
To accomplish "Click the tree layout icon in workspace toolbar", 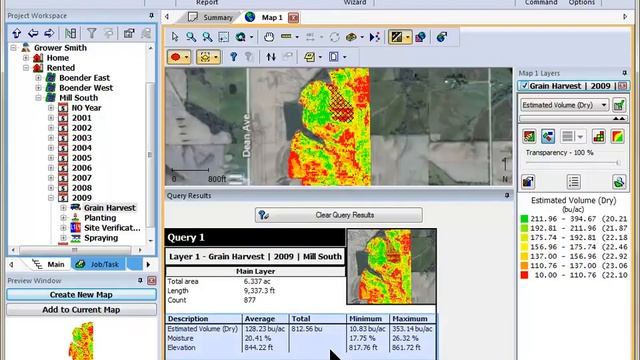I will point(70,33).
